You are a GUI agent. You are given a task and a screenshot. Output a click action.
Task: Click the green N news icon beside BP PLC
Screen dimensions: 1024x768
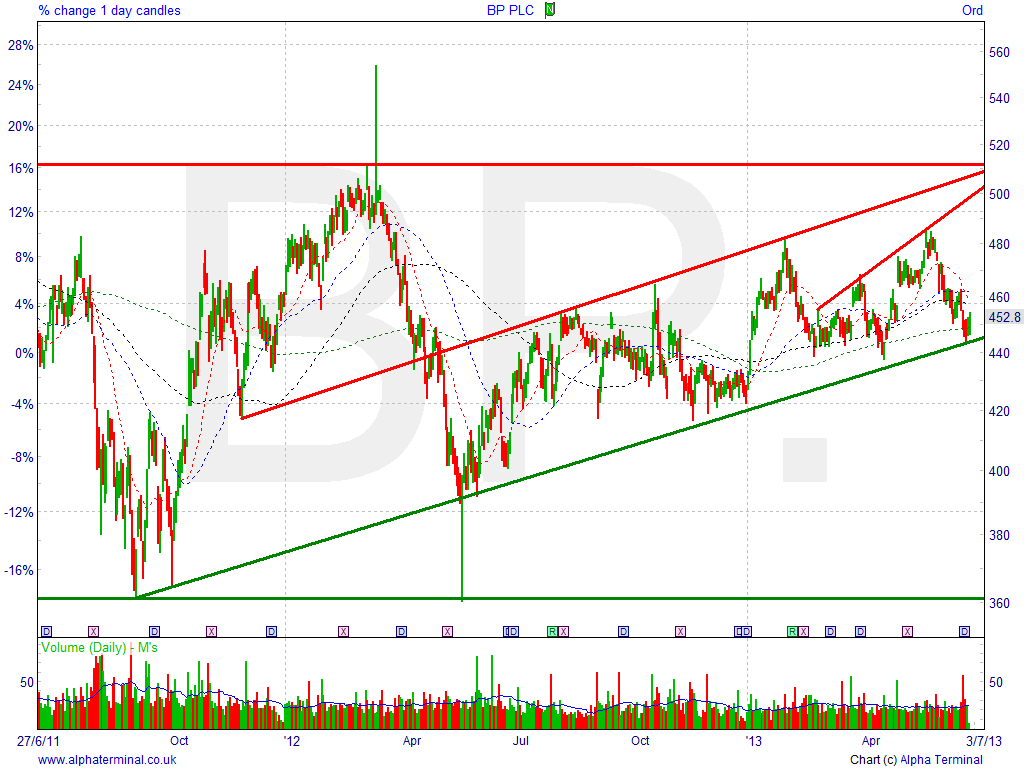pyautogui.click(x=550, y=10)
